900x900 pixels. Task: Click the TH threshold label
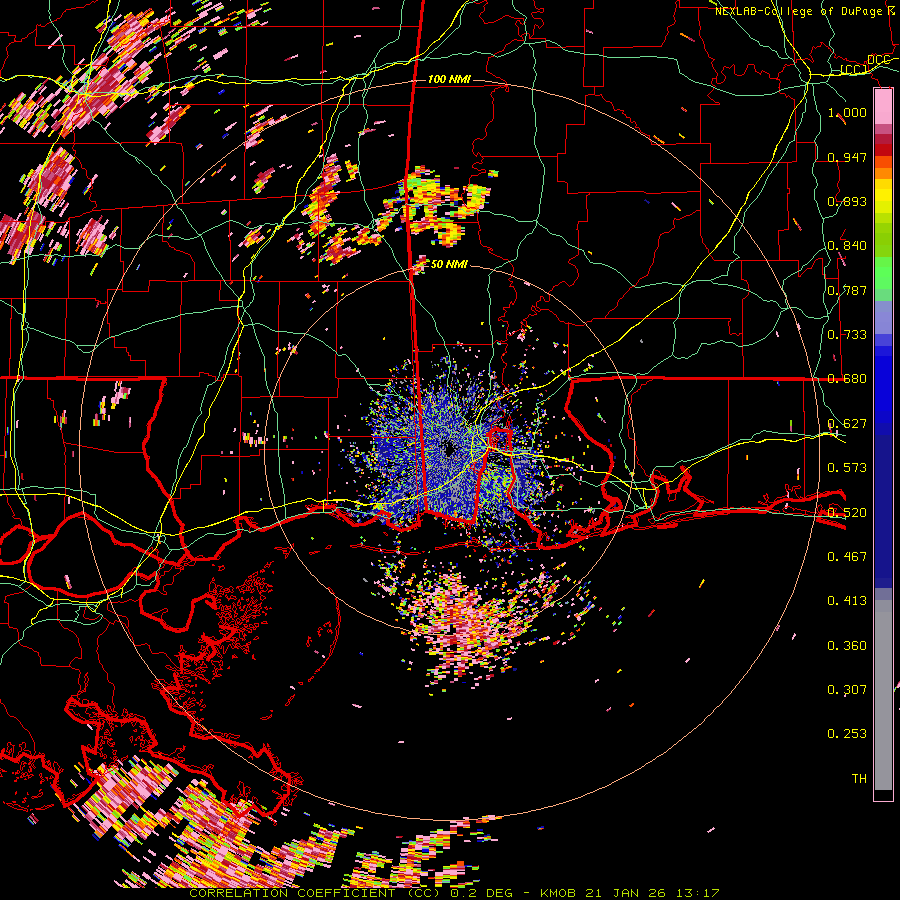pos(859,778)
